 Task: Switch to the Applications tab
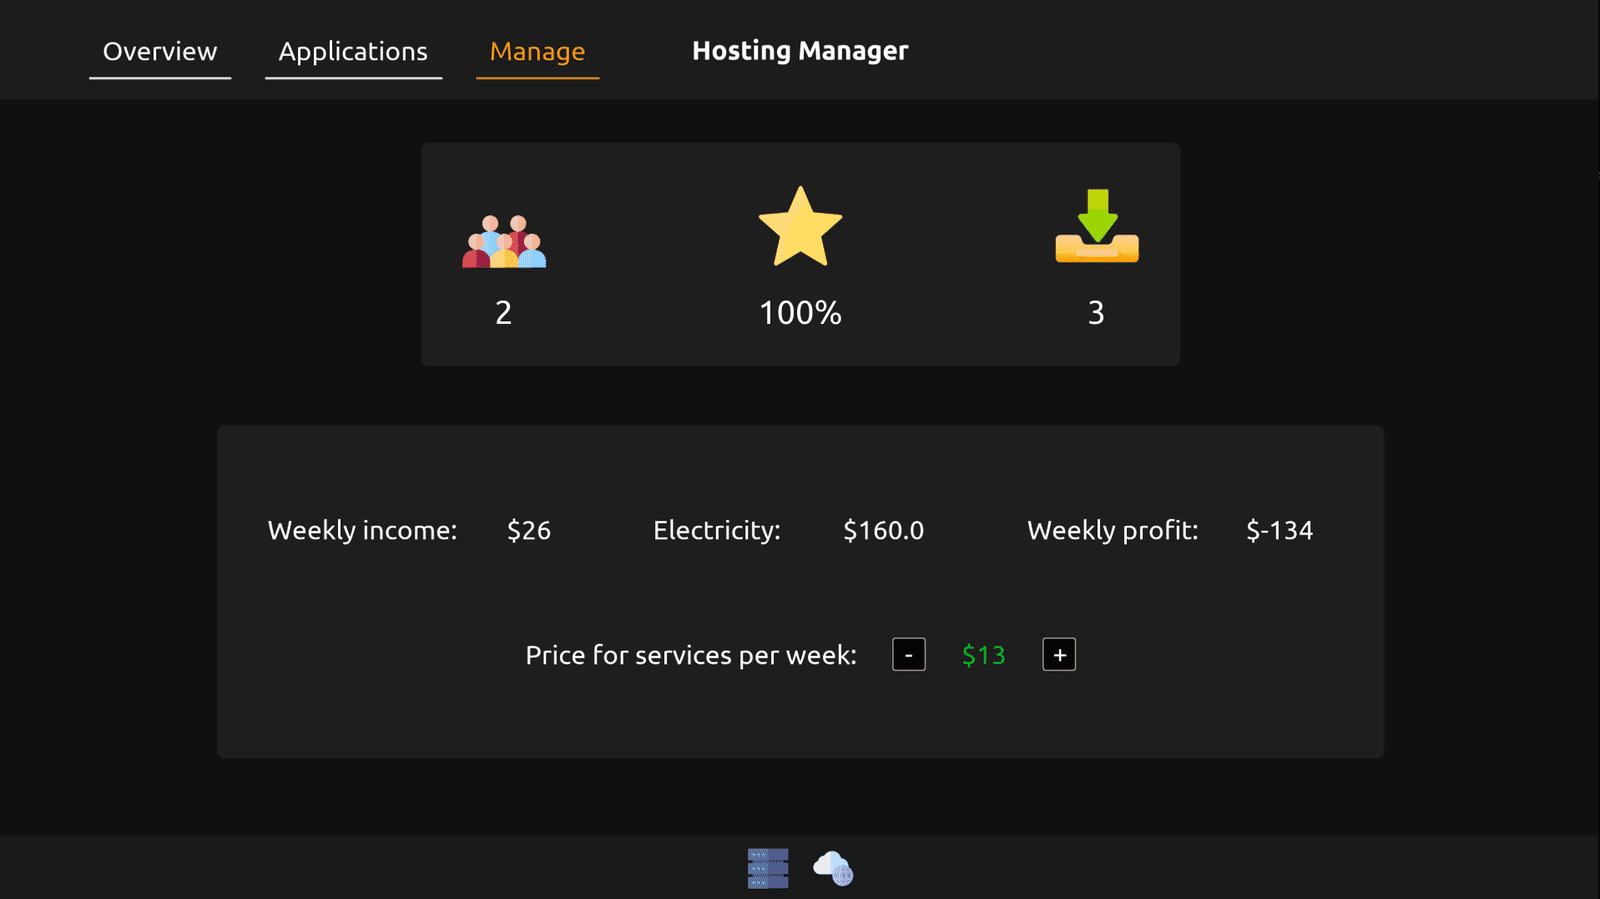[x=353, y=52]
